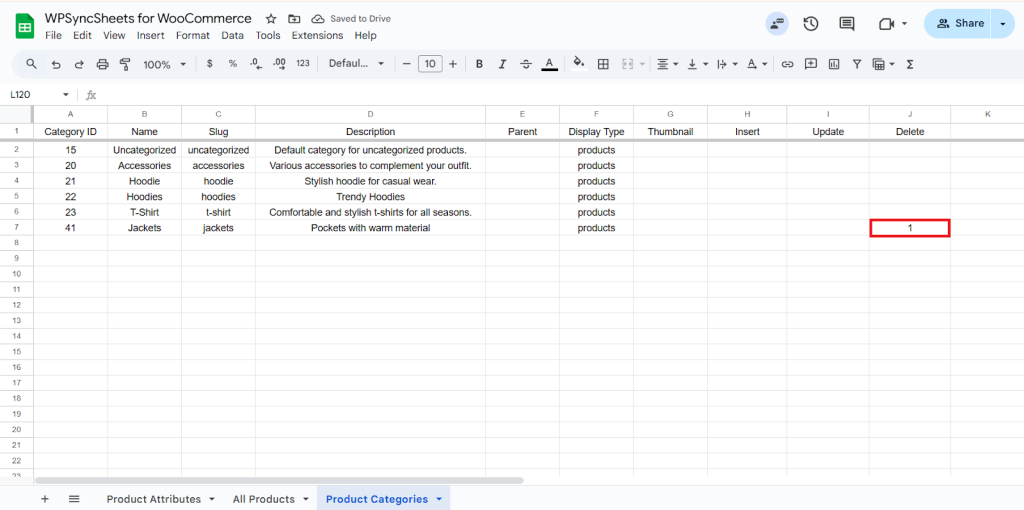
Task: Activate the paint format tool
Action: point(125,64)
